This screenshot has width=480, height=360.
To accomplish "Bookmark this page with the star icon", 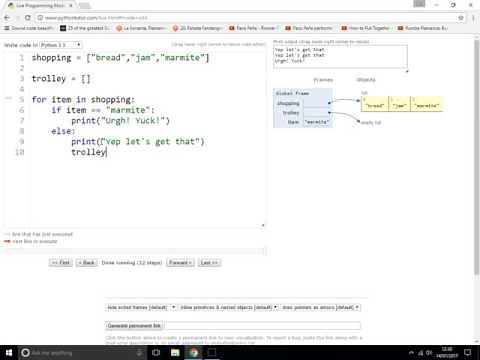I will tap(461, 18).
